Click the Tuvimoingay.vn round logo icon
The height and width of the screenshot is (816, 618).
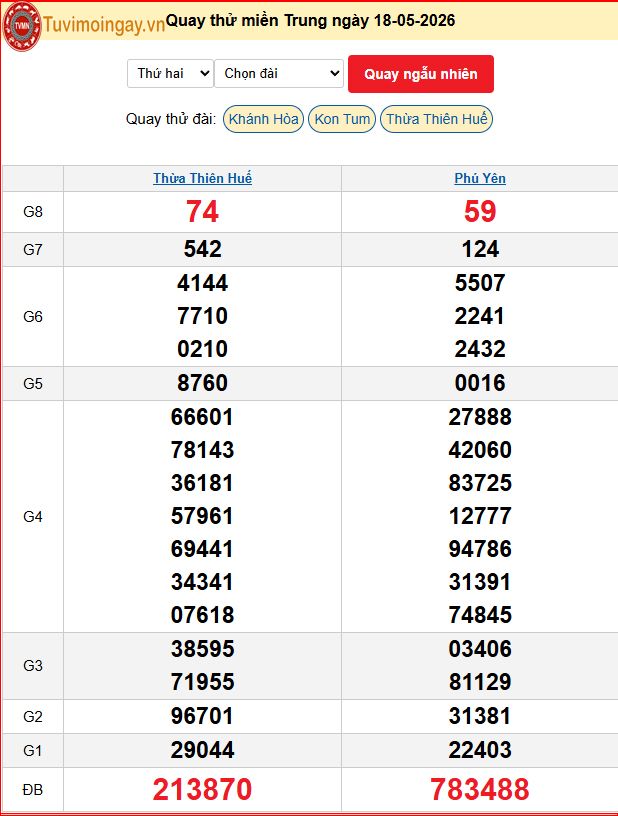(x=22, y=26)
